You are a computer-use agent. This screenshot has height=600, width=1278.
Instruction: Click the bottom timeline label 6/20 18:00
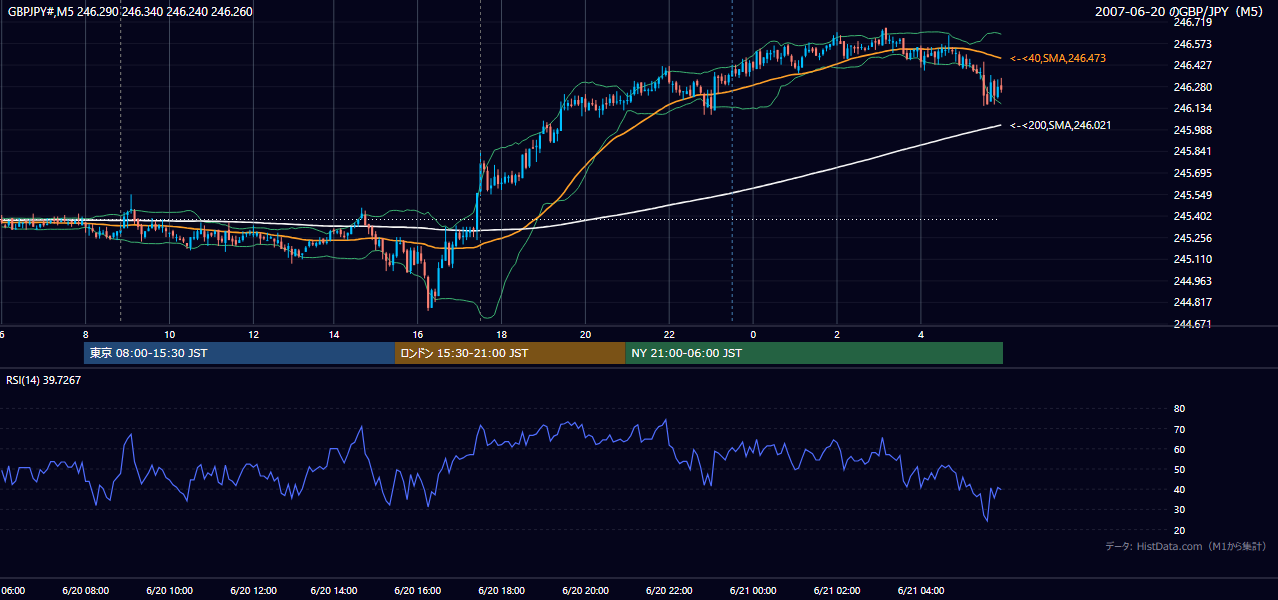pyautogui.click(x=502, y=590)
